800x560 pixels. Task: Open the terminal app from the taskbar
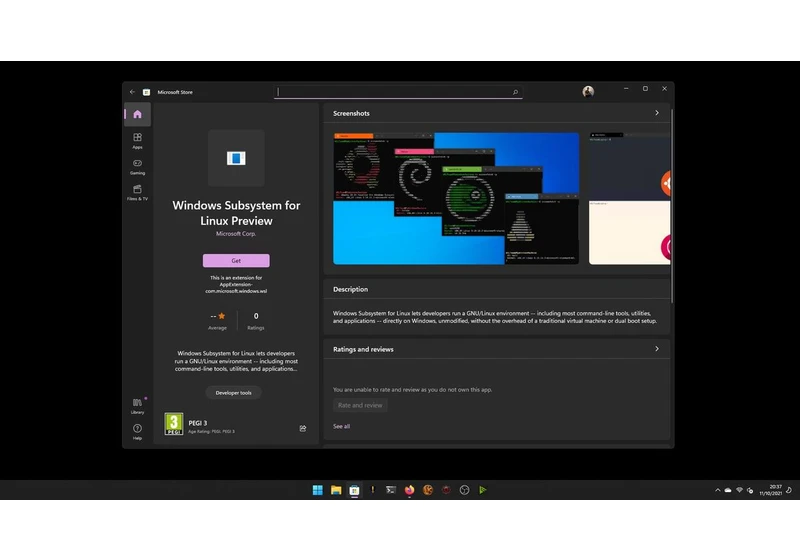coord(391,490)
